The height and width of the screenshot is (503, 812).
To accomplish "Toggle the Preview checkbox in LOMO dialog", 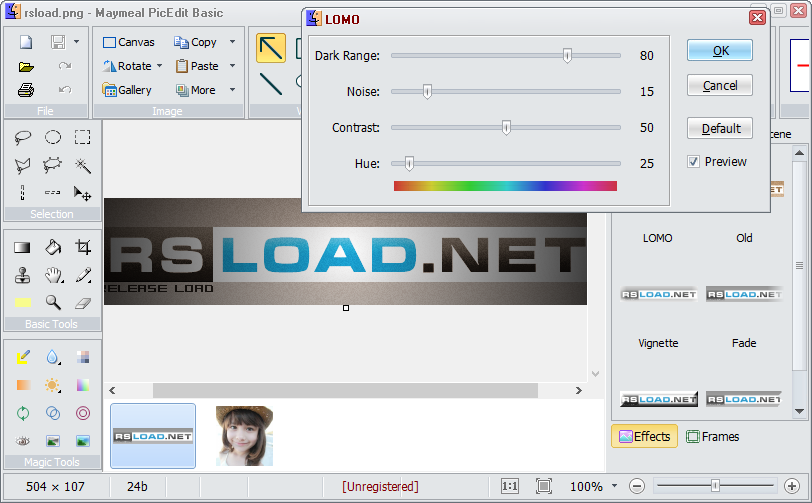I will [x=693, y=162].
